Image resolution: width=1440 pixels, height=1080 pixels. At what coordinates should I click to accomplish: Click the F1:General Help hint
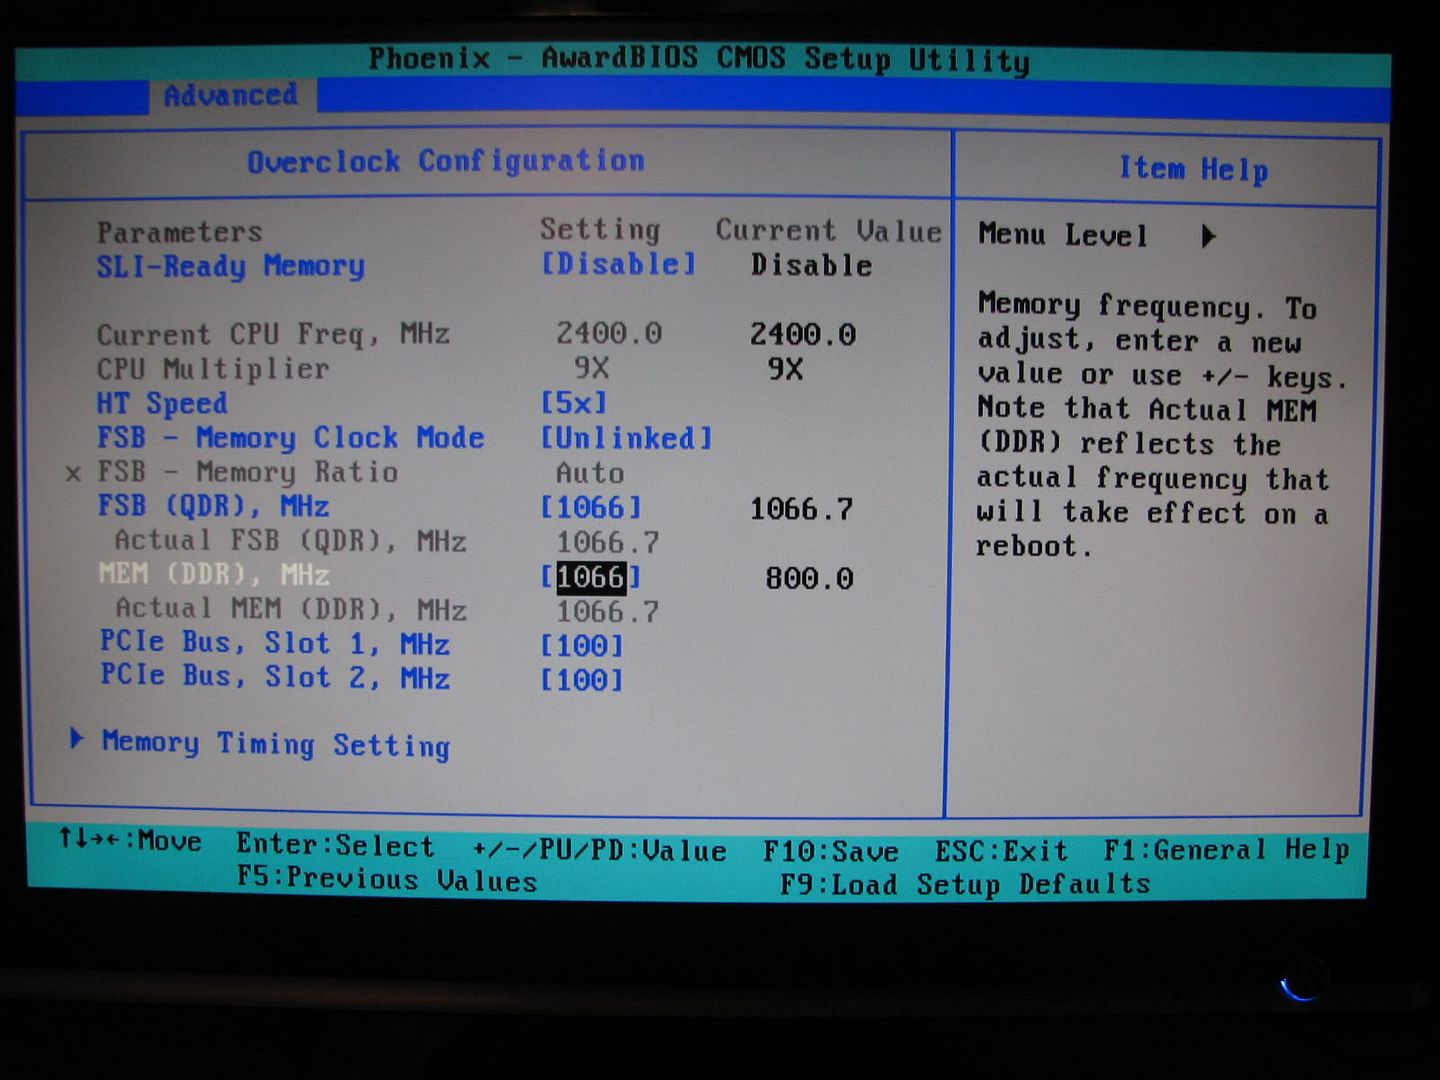[x=1226, y=850]
